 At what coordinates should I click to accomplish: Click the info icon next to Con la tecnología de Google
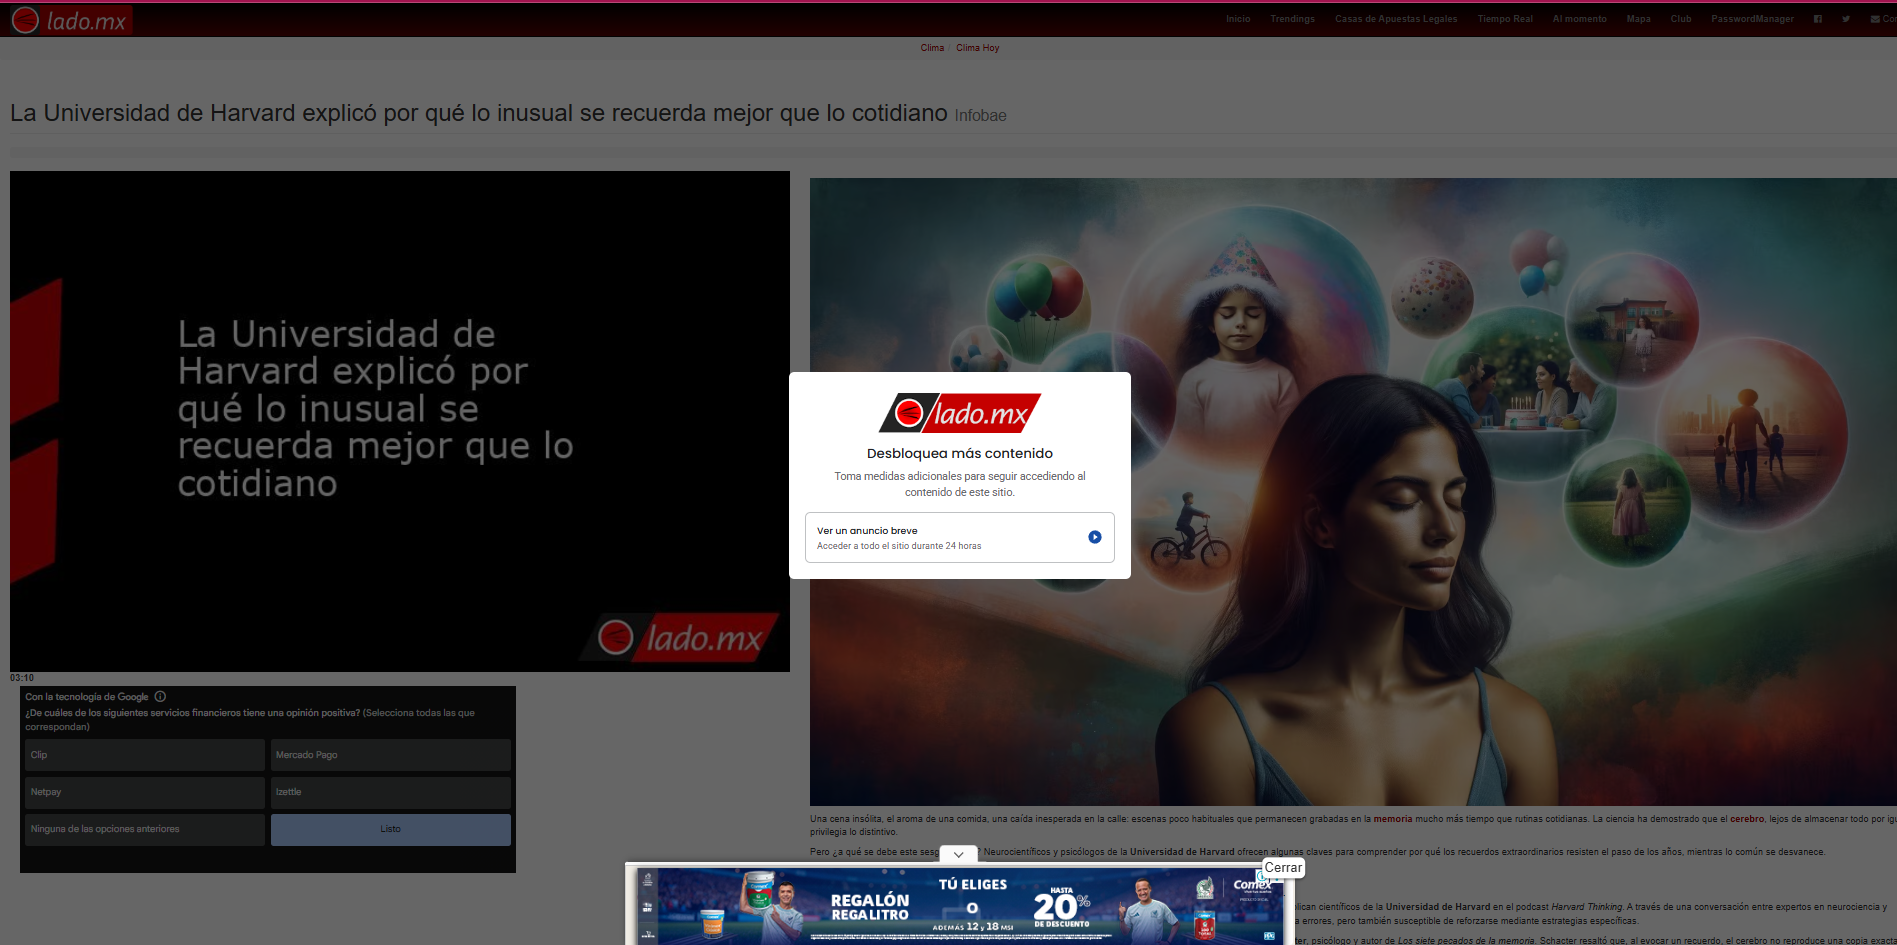pyautogui.click(x=160, y=697)
